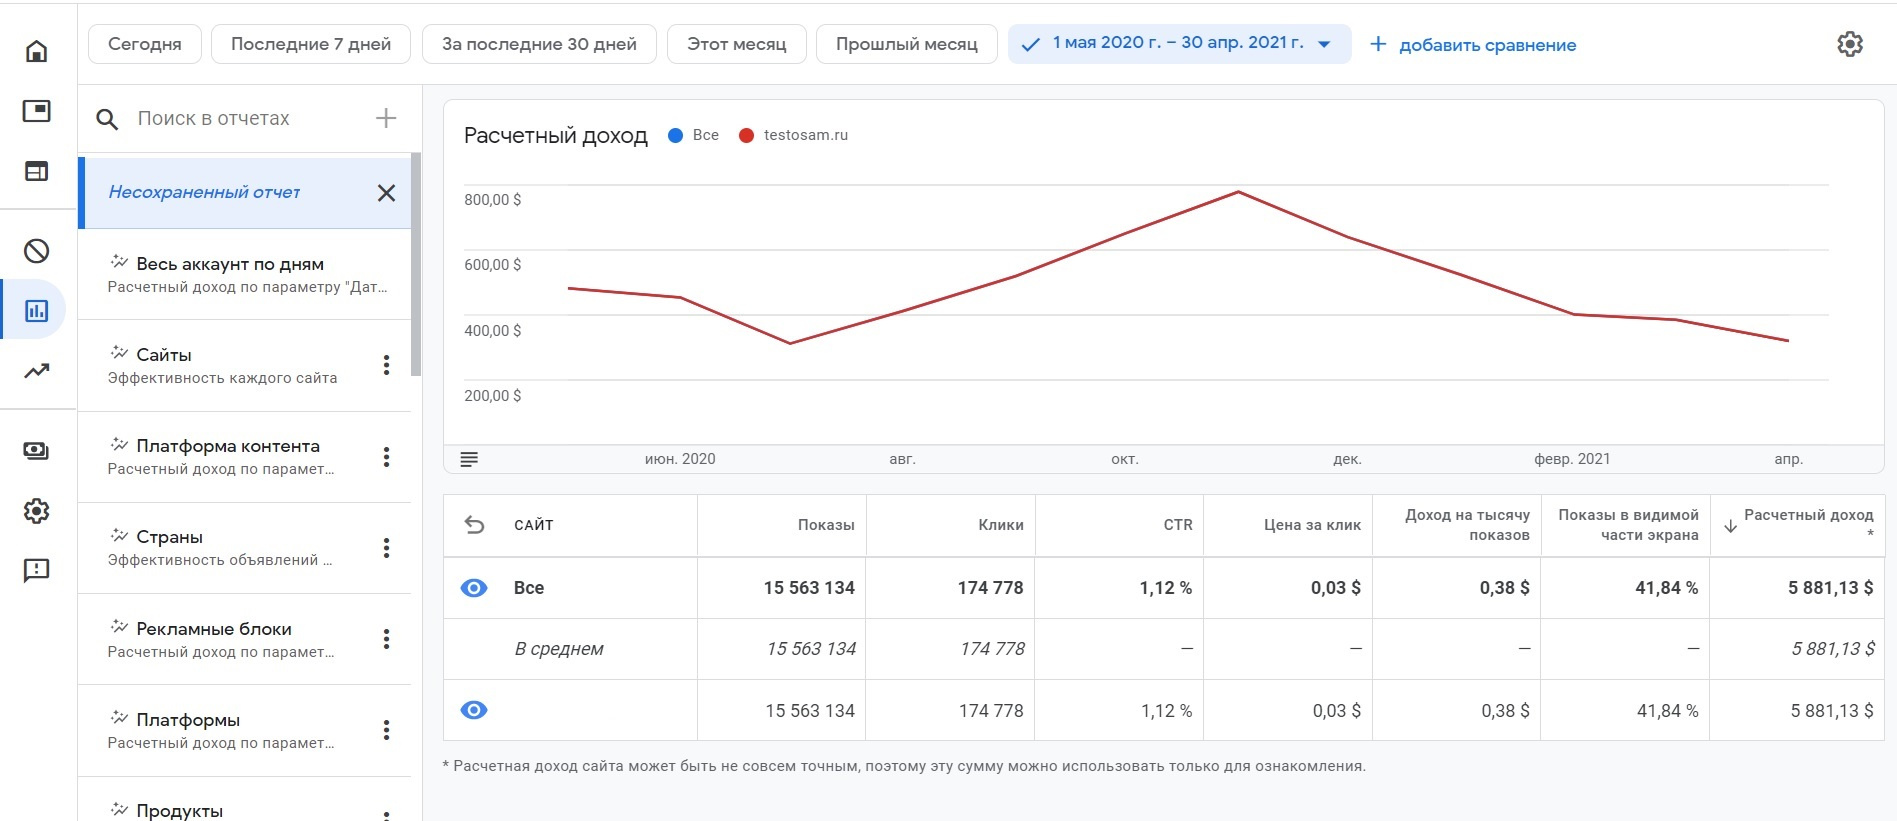Click italic 174 778 in the В среднем row
Screen dimensions: 1897x821
point(992,649)
